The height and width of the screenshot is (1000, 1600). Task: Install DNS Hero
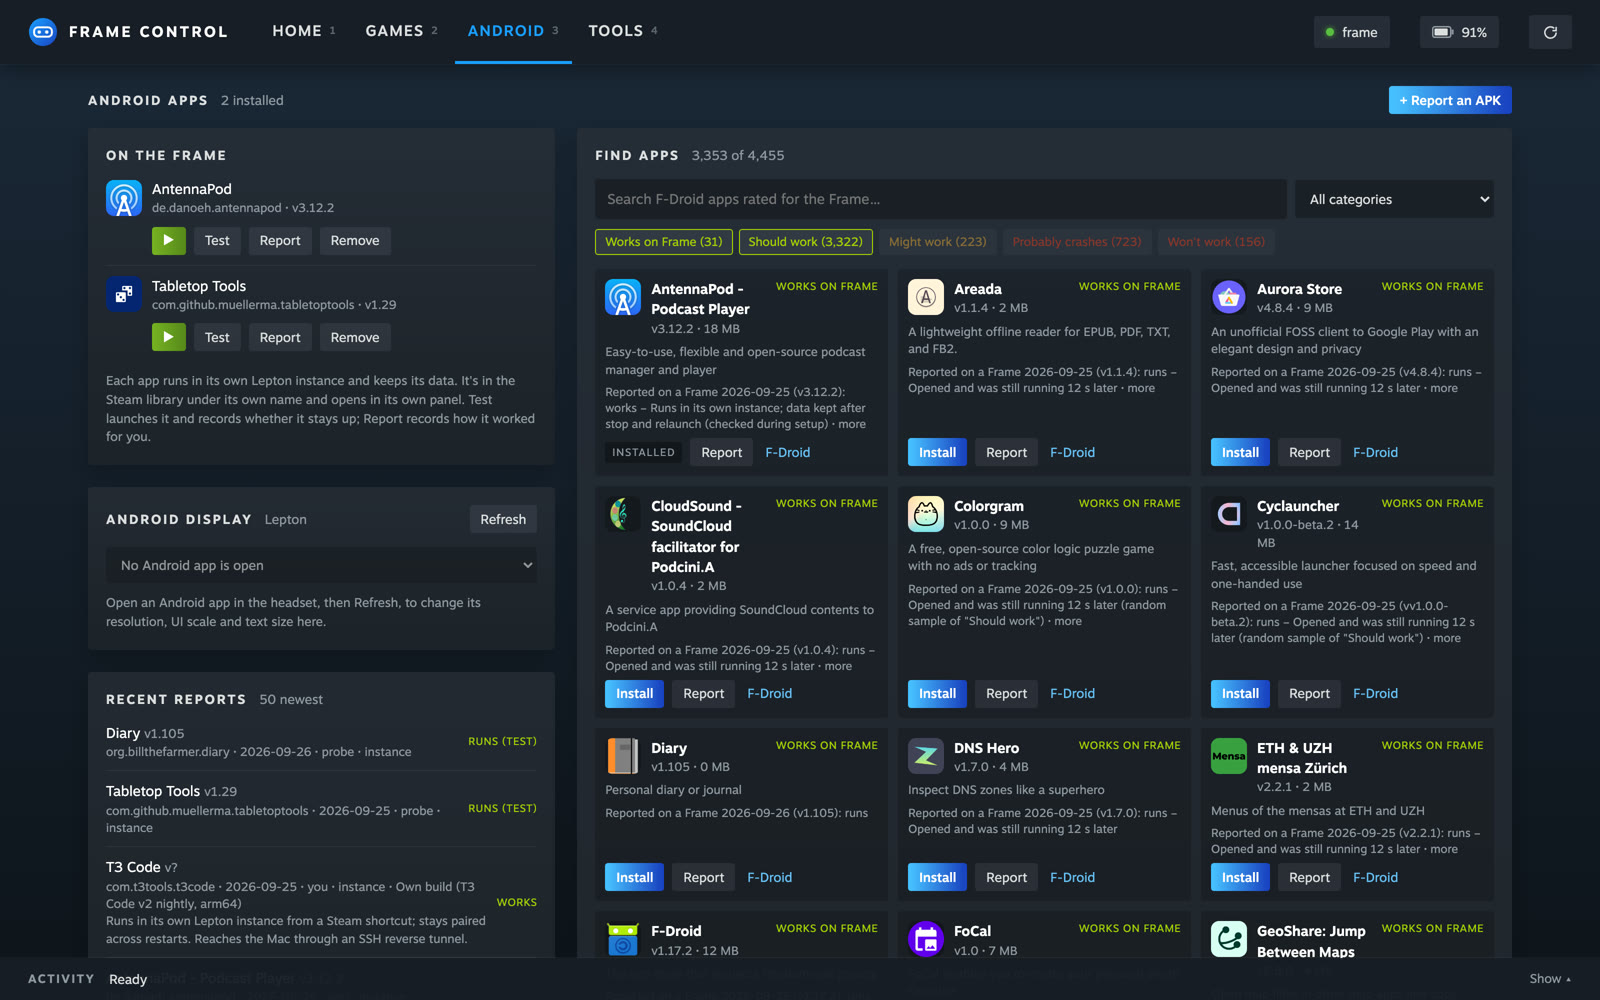937,877
